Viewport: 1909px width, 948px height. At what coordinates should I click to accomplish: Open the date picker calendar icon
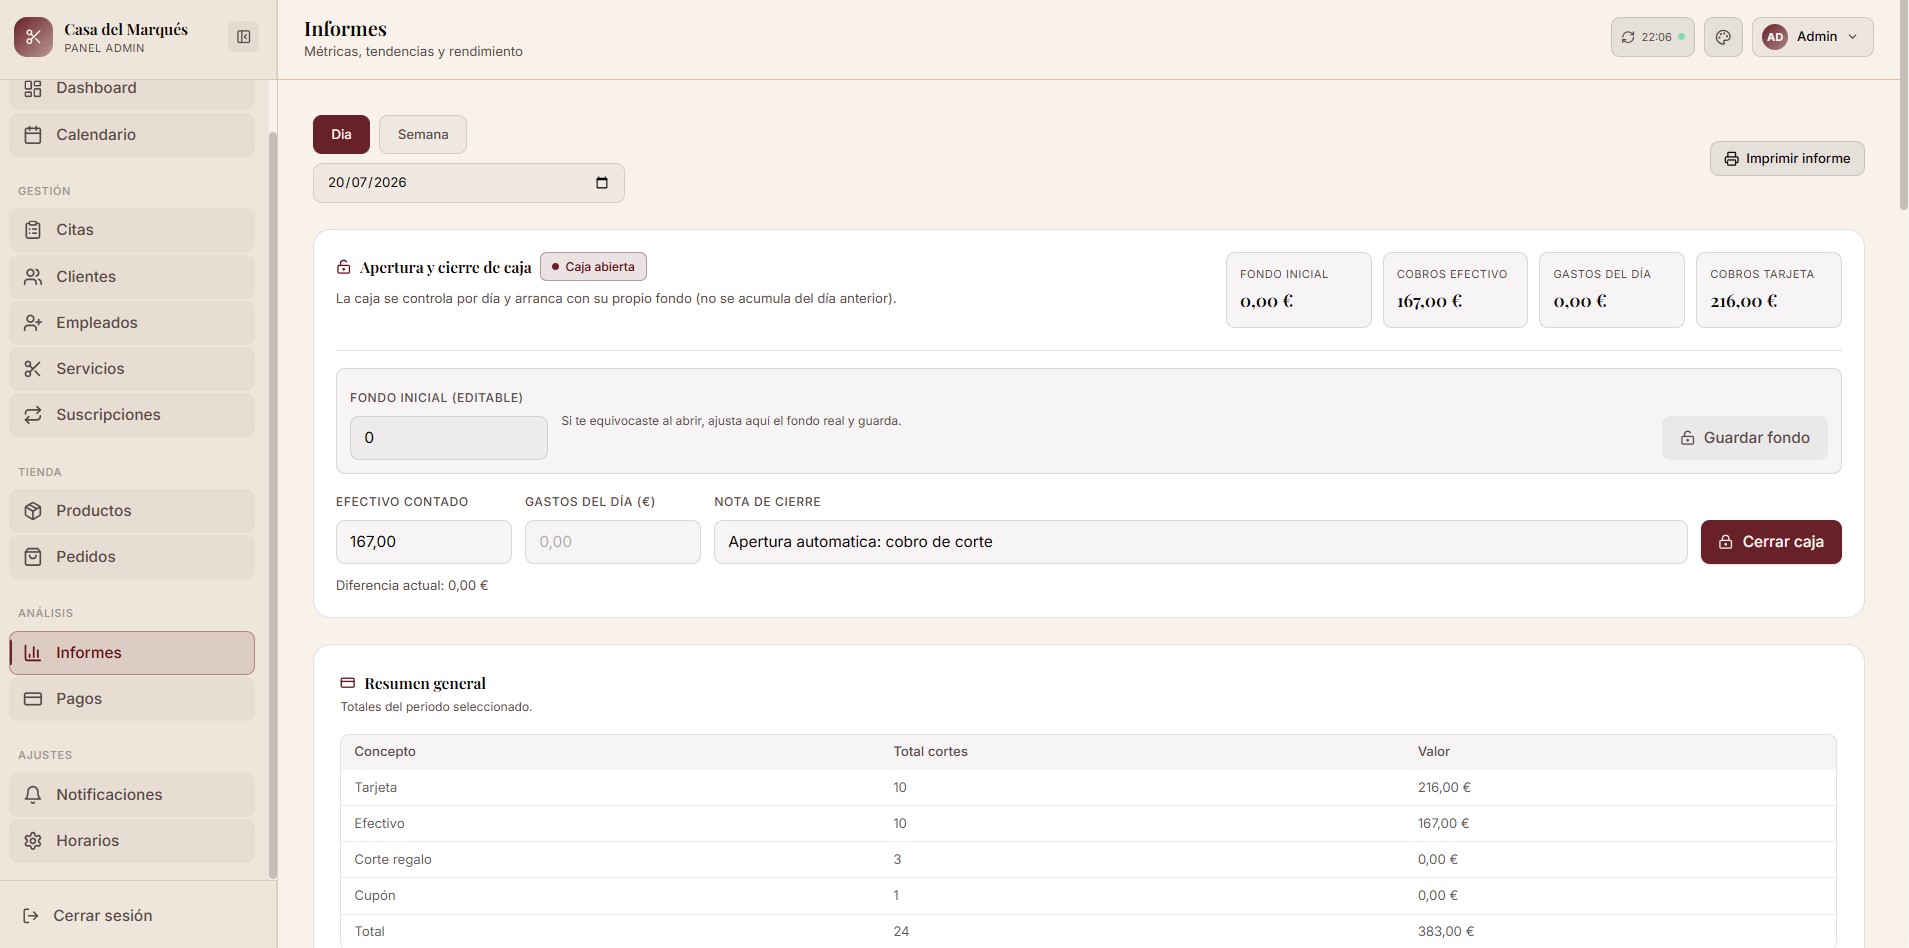pyautogui.click(x=602, y=183)
